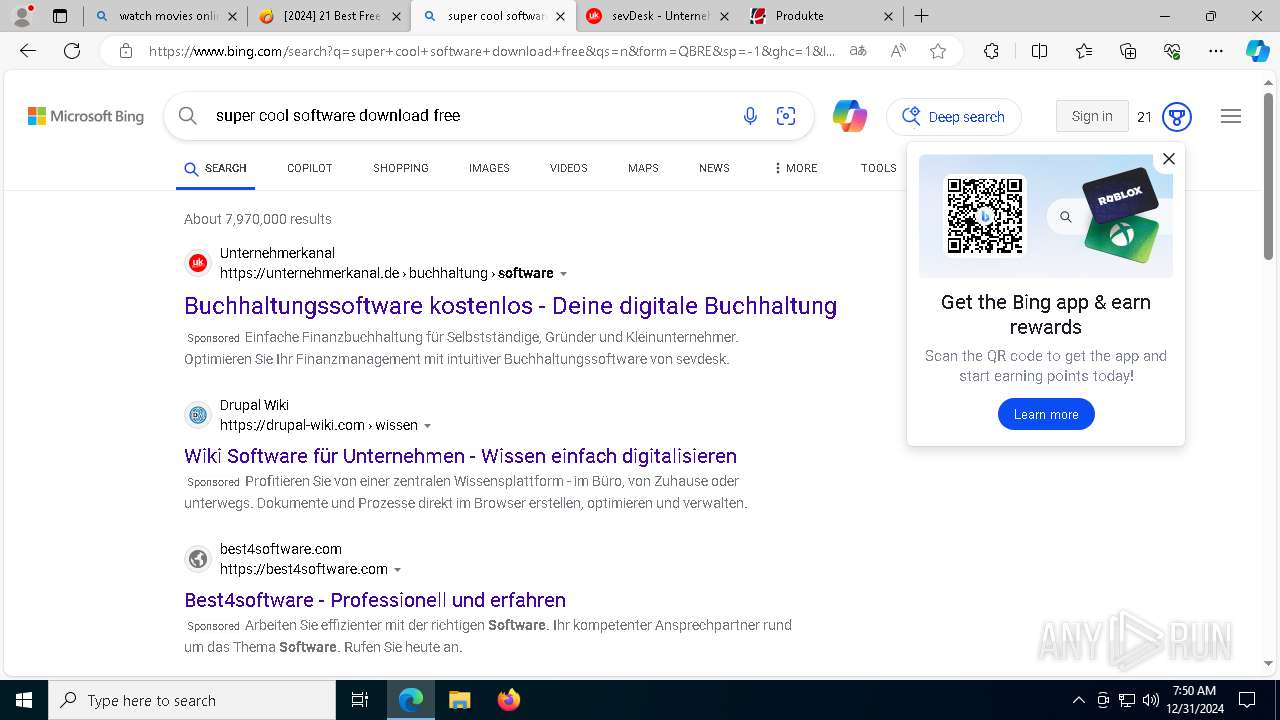1280x720 pixels.
Task: Open the volume speaker icon in system tray
Action: click(x=1151, y=700)
